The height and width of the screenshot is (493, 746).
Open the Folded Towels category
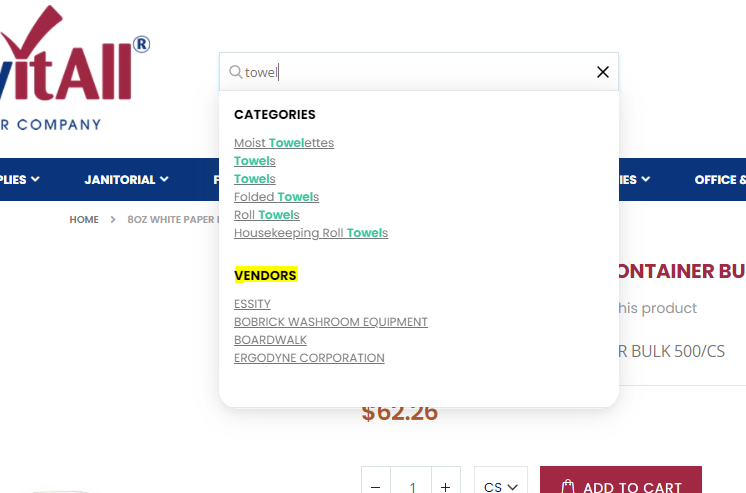coord(276,197)
